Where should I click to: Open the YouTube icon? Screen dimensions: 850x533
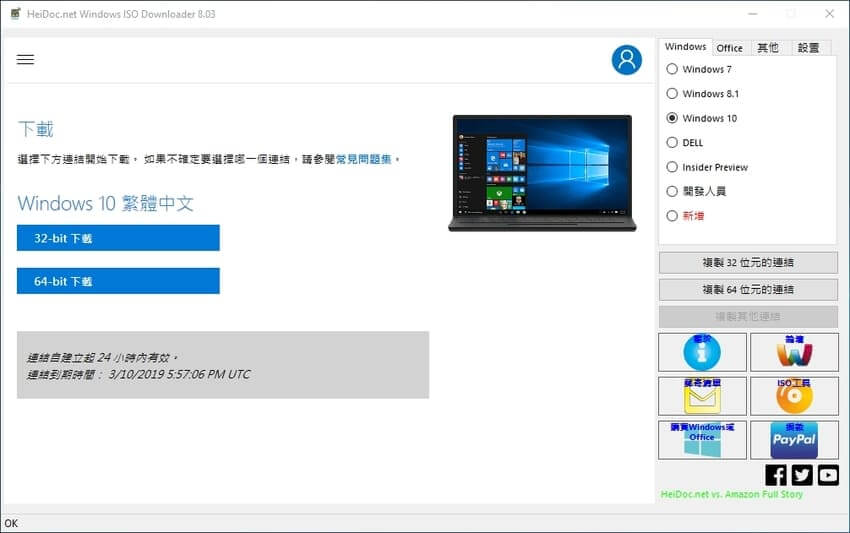coord(828,475)
